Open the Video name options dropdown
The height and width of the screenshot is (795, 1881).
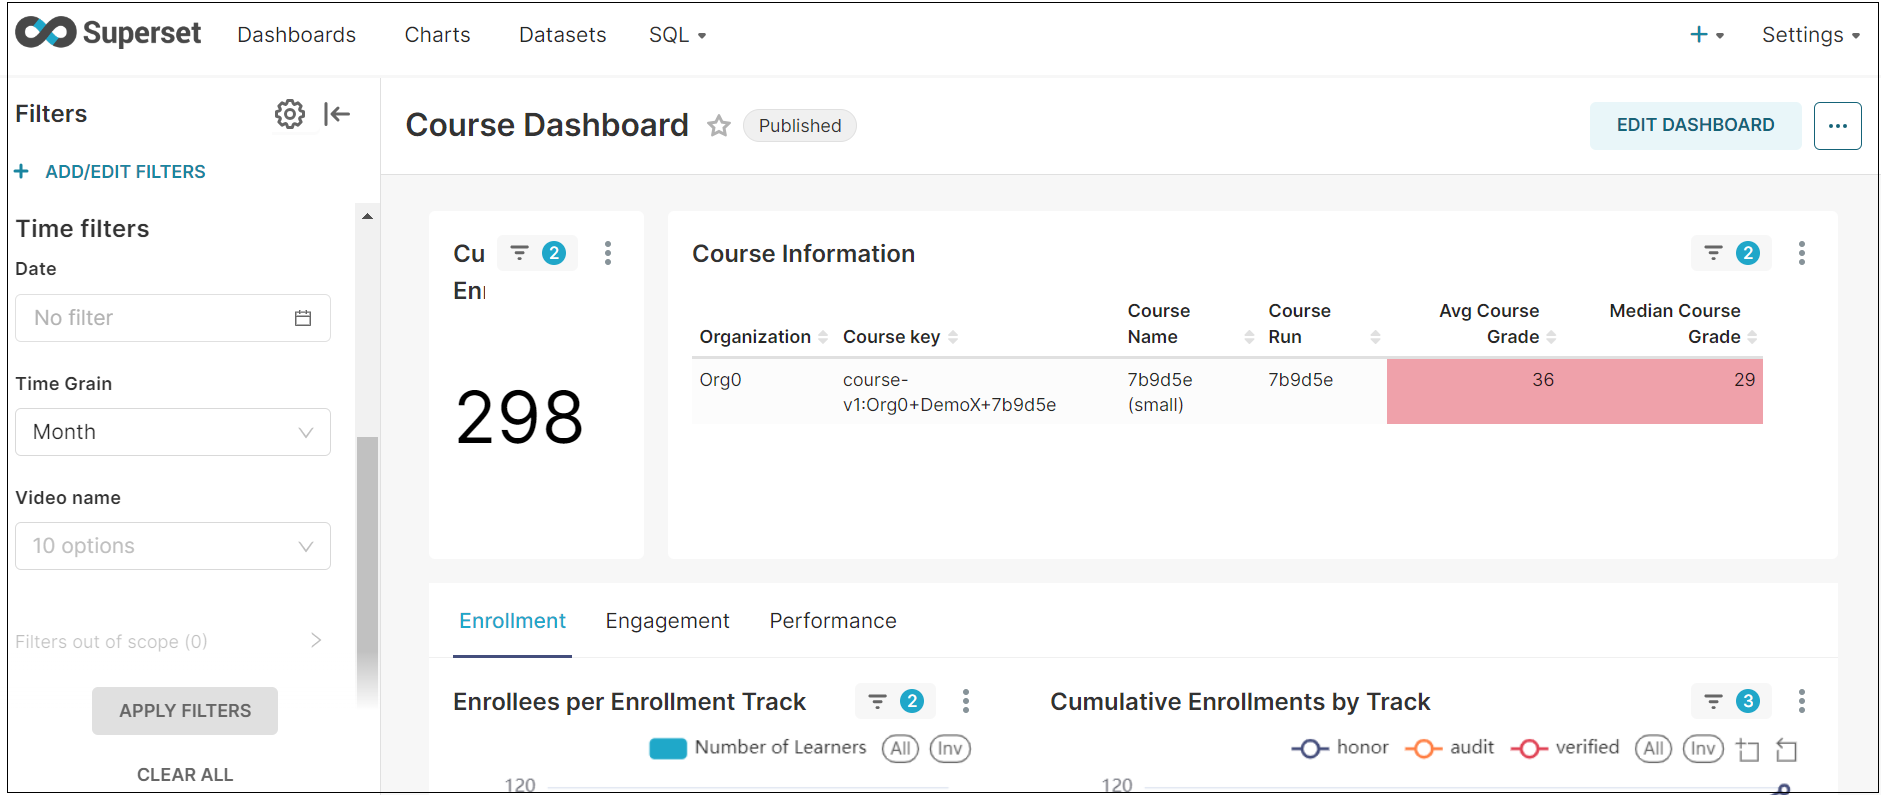point(173,546)
